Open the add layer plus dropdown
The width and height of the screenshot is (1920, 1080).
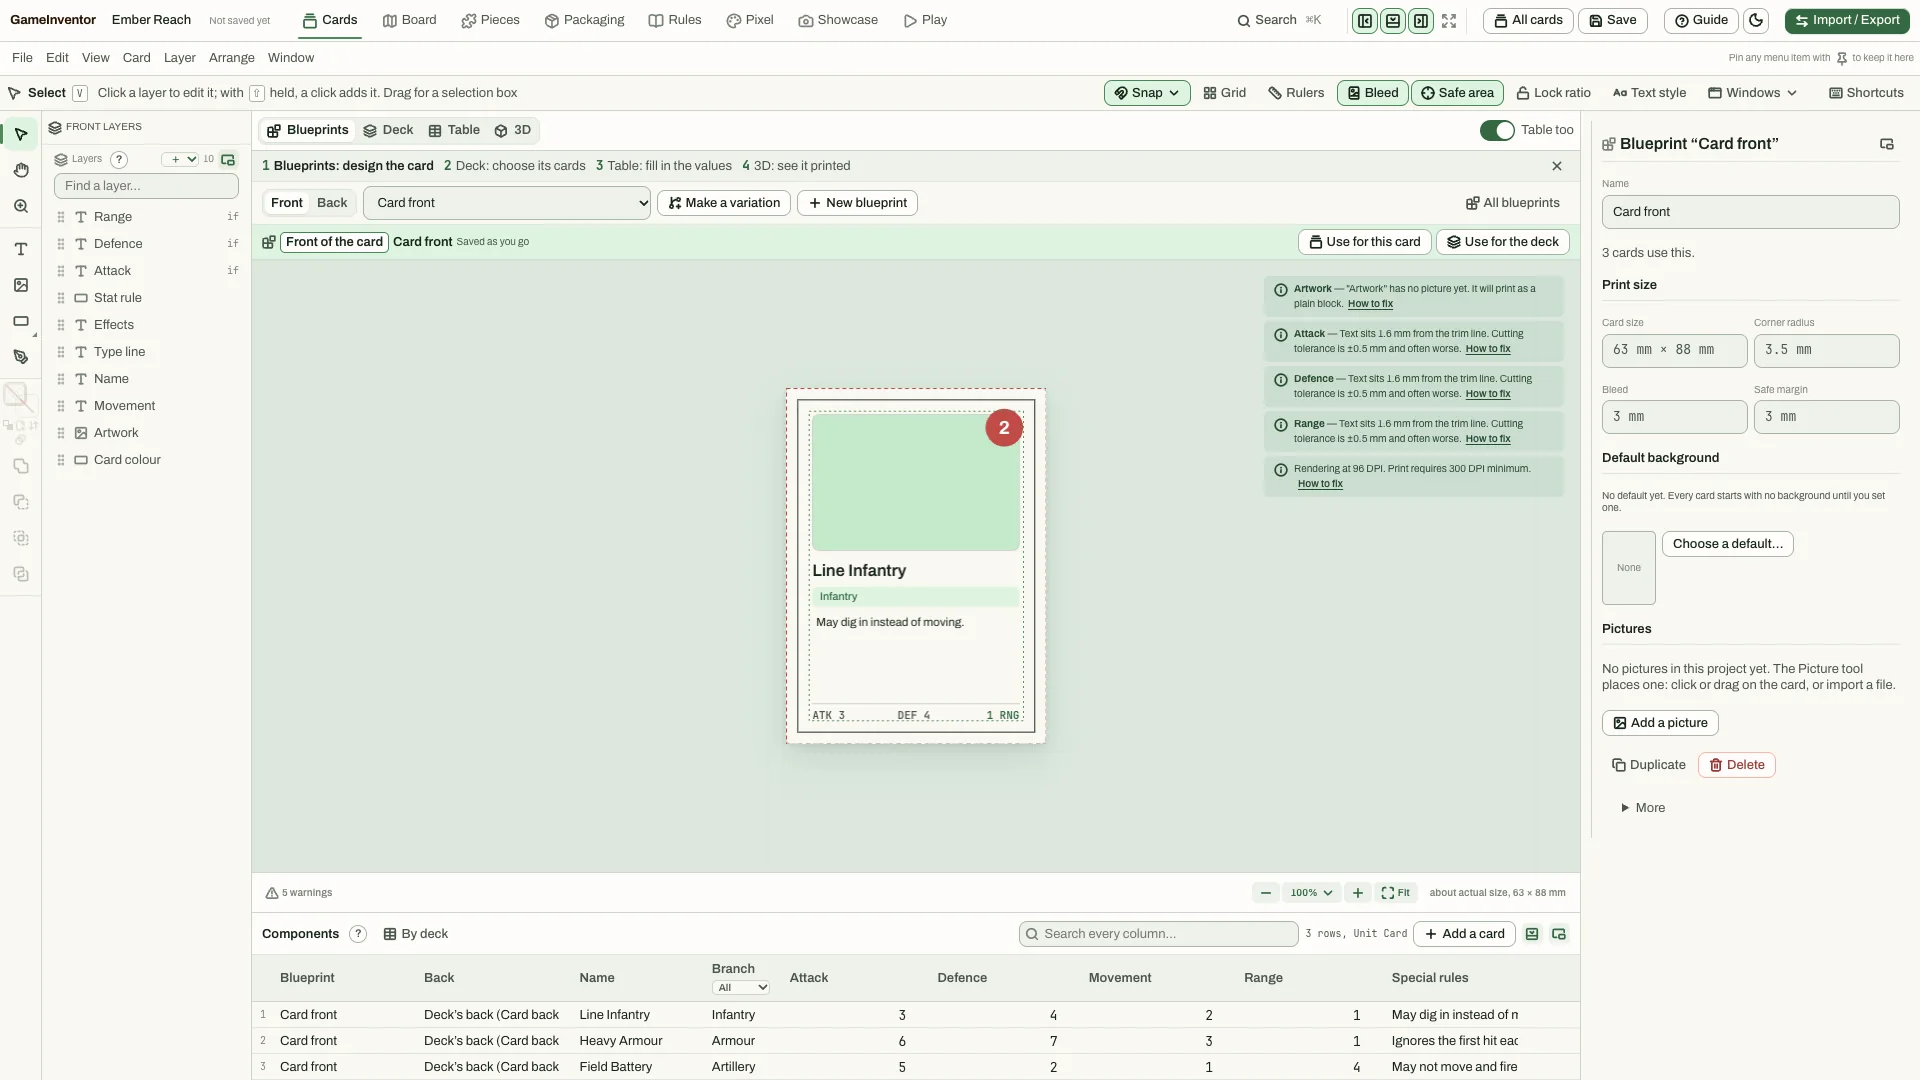pos(181,159)
